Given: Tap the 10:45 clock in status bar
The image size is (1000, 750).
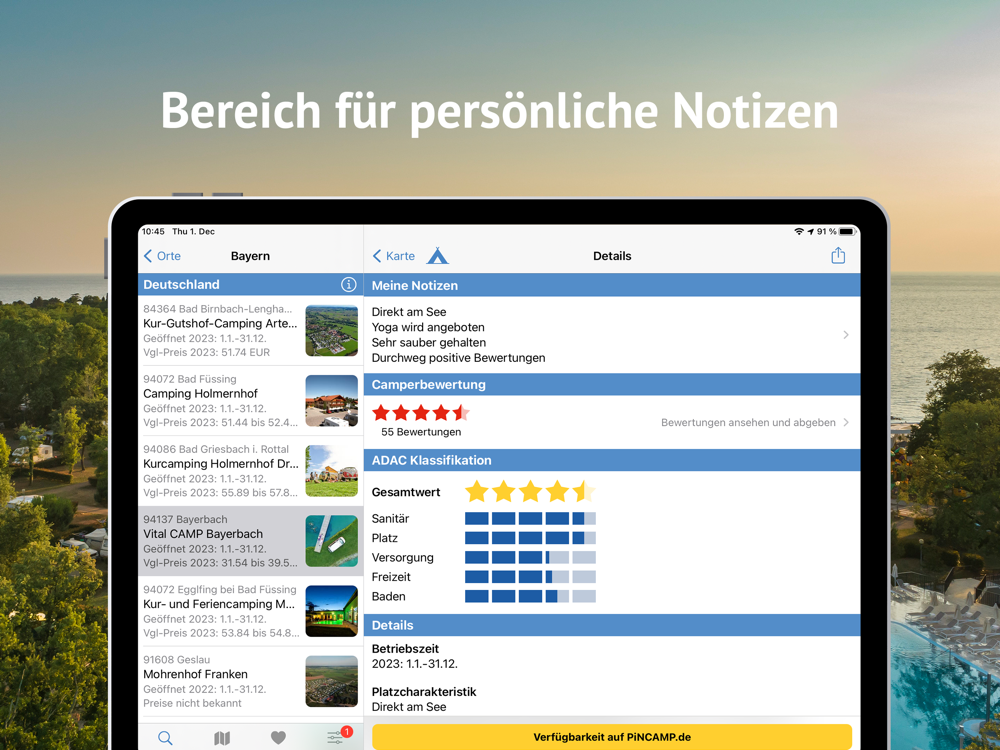Looking at the screenshot, I should (x=153, y=232).
